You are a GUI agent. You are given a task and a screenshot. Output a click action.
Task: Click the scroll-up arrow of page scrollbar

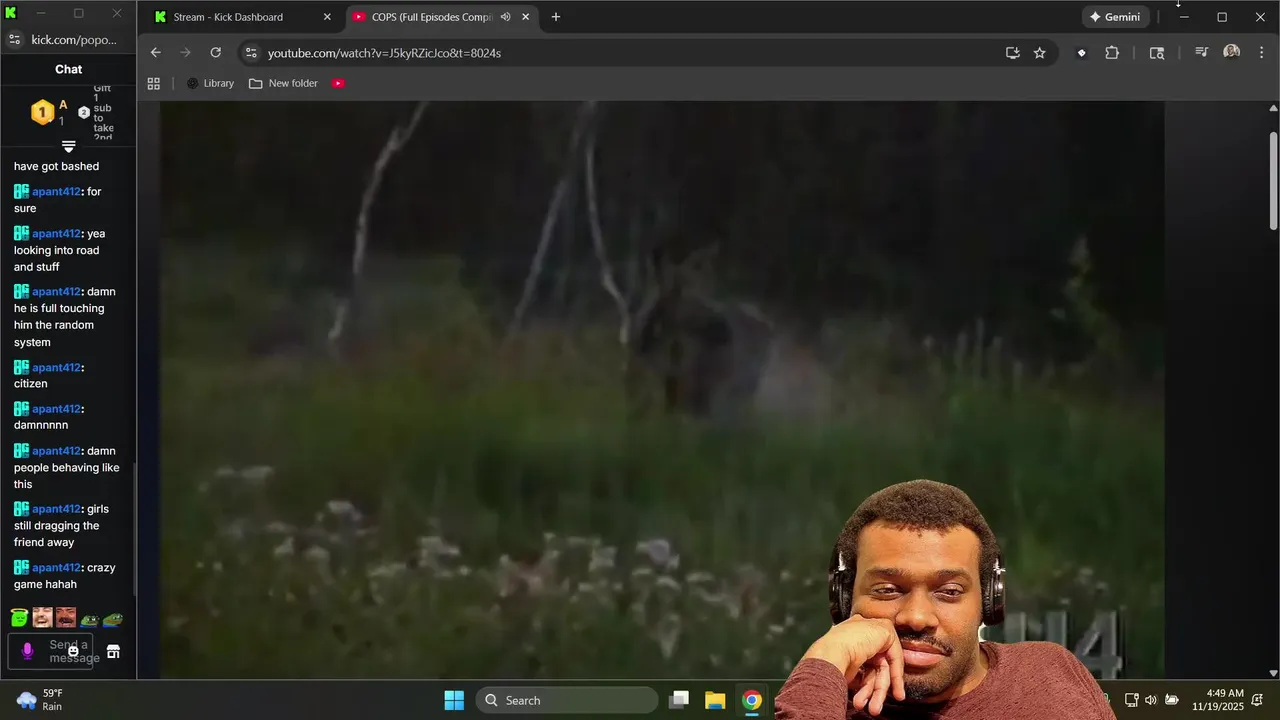(x=1273, y=108)
